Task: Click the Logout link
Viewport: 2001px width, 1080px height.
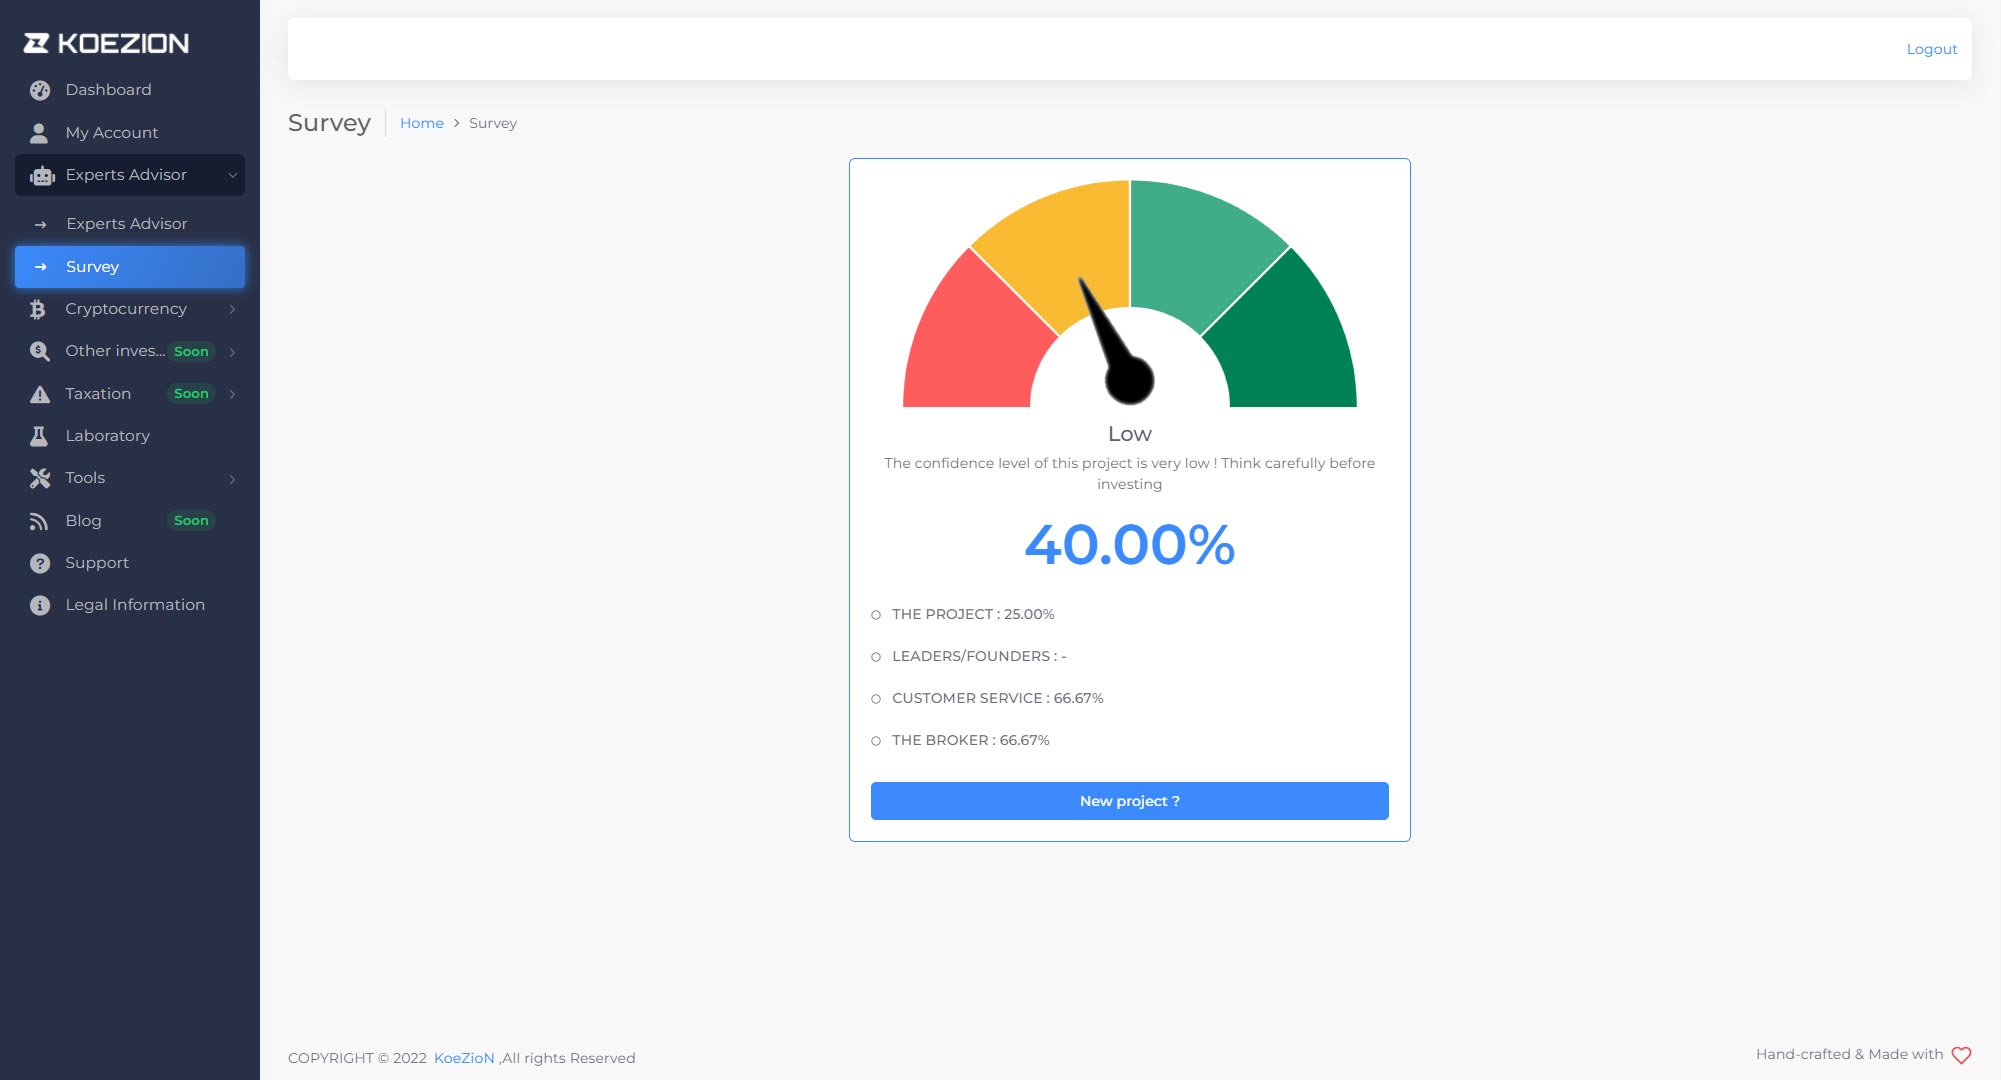Action: 1931,49
